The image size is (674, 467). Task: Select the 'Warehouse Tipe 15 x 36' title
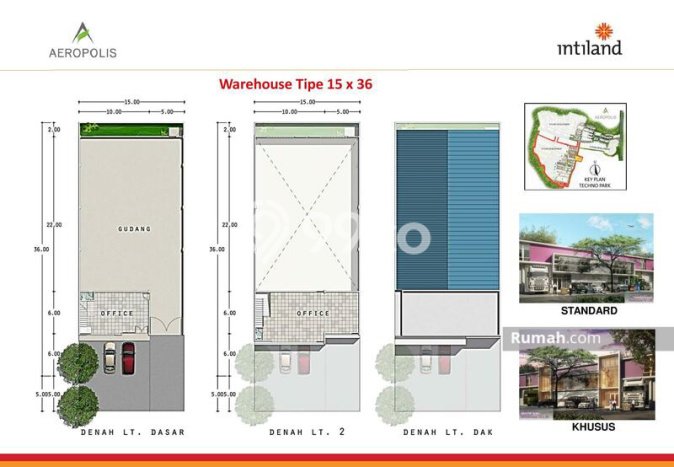pyautogui.click(x=295, y=83)
